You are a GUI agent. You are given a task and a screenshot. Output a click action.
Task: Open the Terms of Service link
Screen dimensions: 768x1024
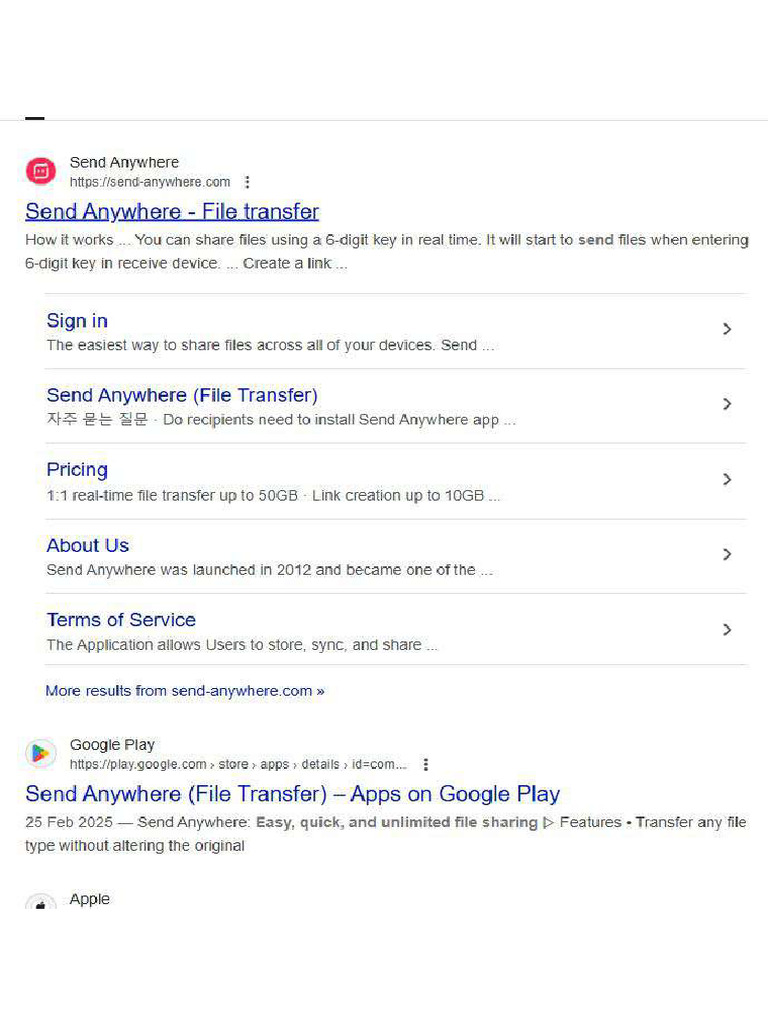pos(121,620)
